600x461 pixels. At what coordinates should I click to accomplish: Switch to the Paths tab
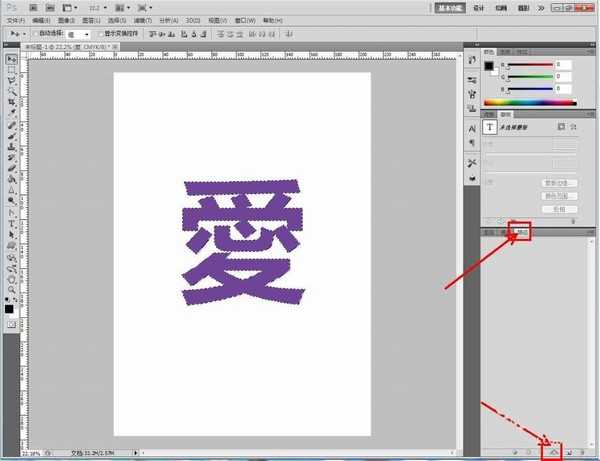pyautogui.click(x=521, y=232)
